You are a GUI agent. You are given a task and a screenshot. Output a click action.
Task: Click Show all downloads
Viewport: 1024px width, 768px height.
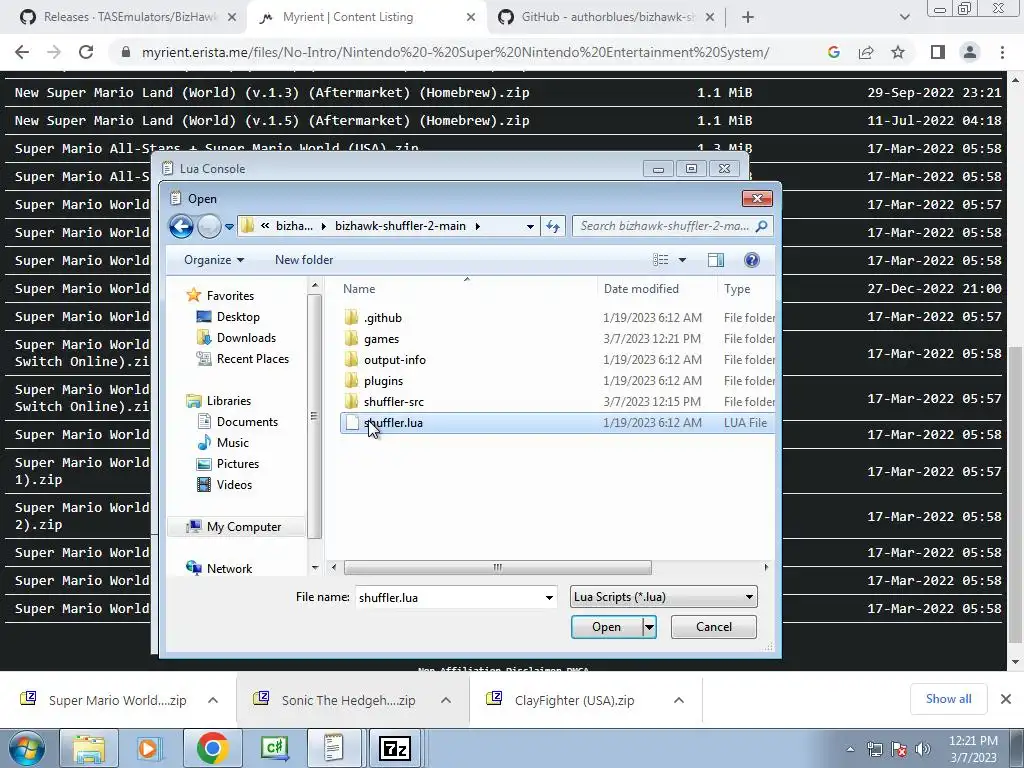coord(948,699)
